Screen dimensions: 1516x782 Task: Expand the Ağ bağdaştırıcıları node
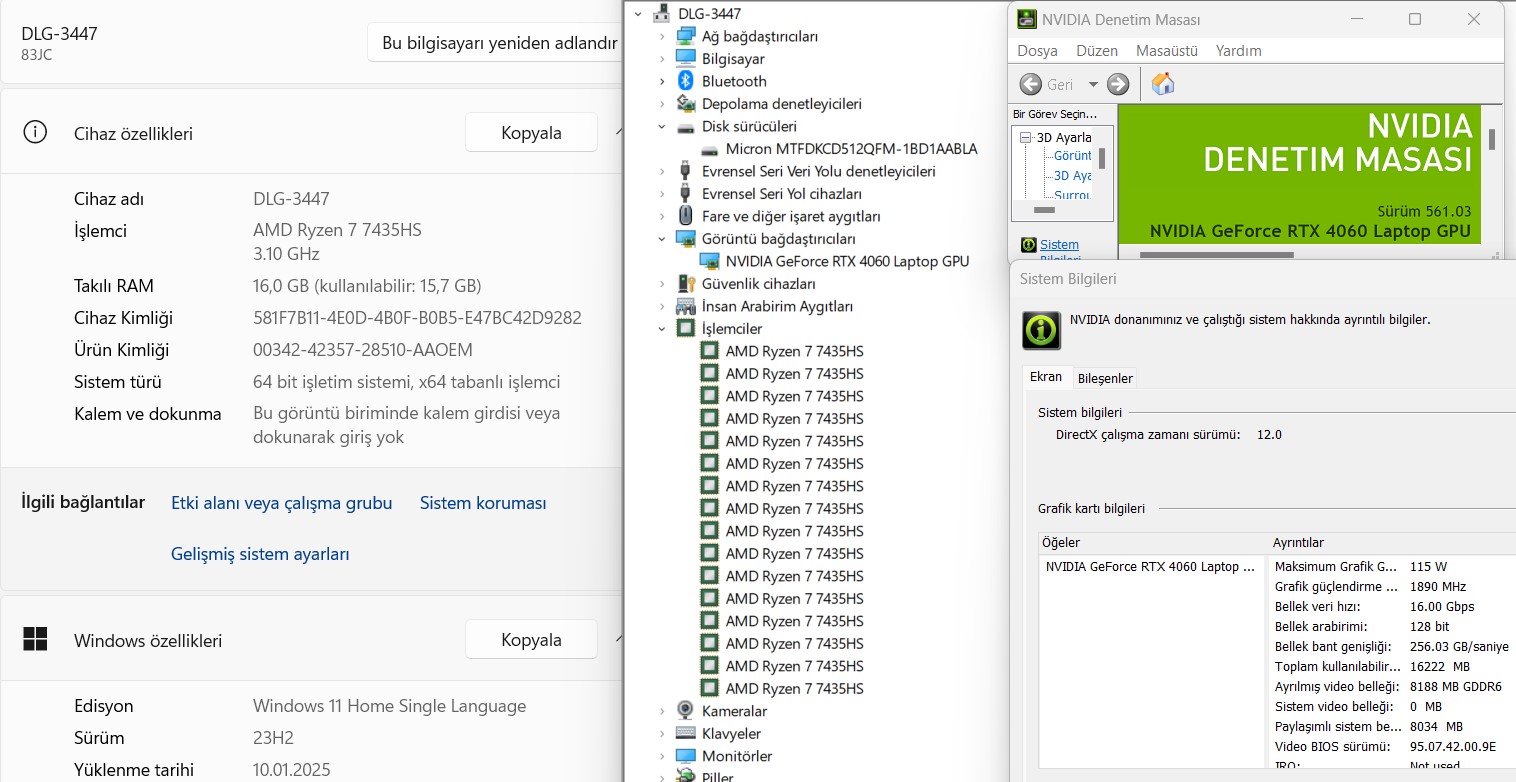coord(661,37)
